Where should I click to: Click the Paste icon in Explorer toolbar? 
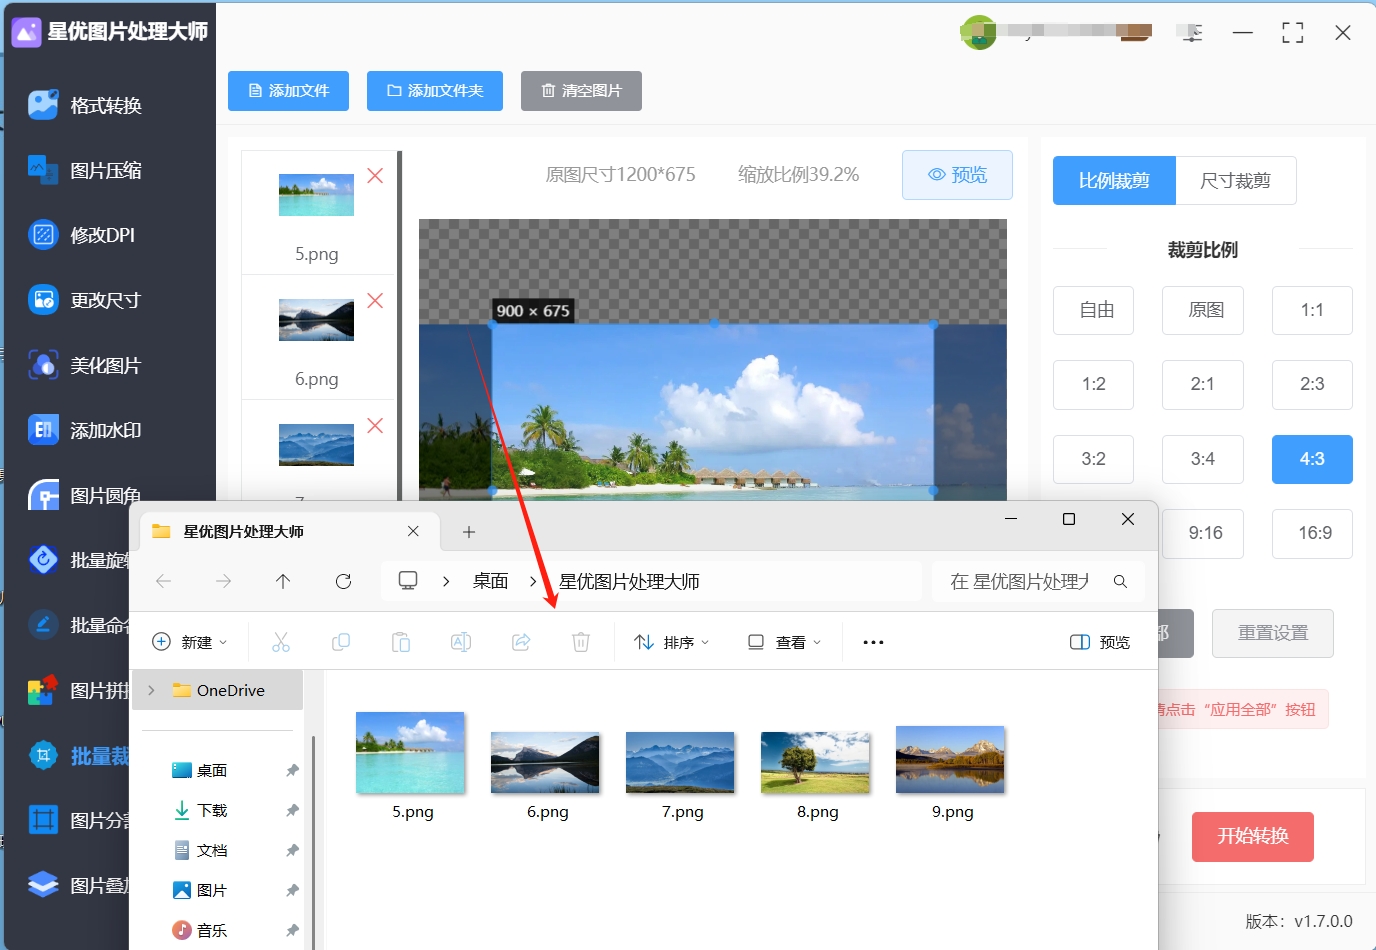[401, 642]
